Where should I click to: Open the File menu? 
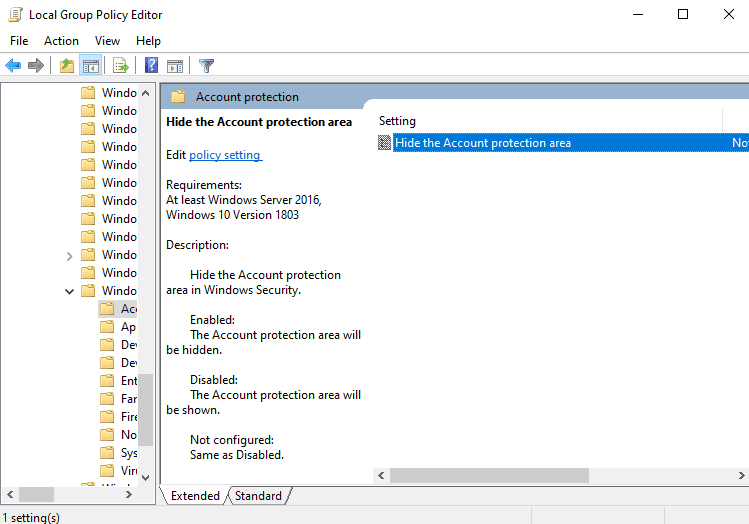(x=19, y=41)
